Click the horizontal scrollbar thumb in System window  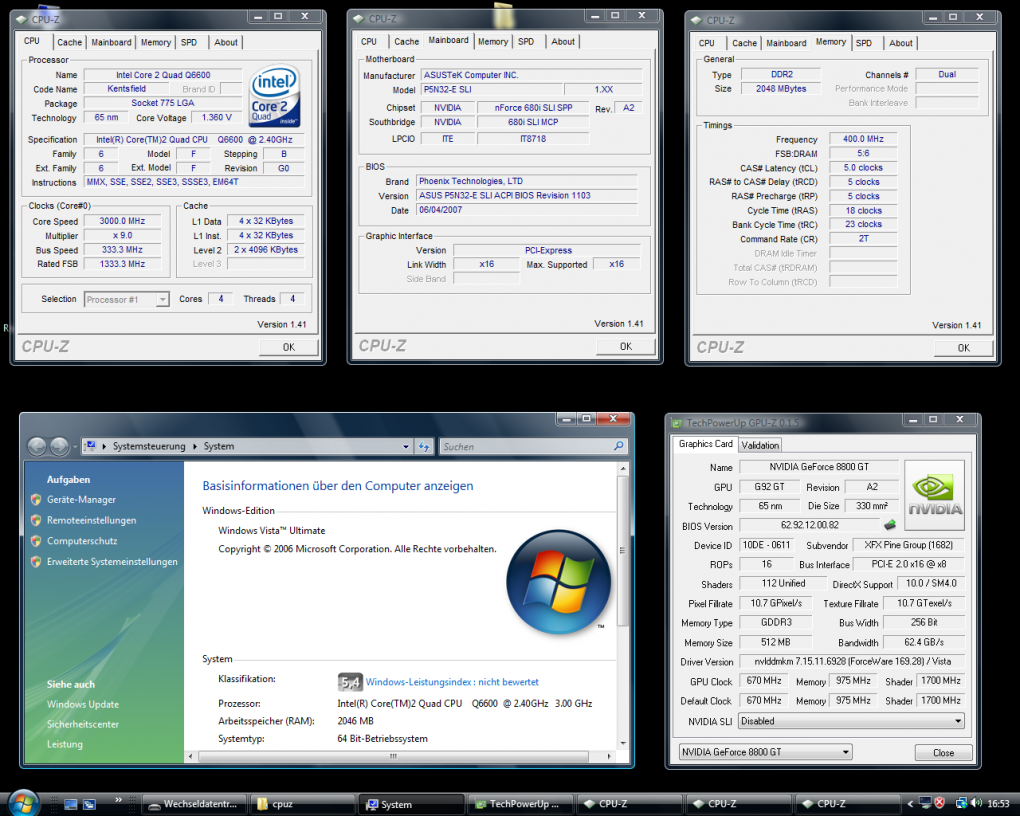click(x=394, y=756)
